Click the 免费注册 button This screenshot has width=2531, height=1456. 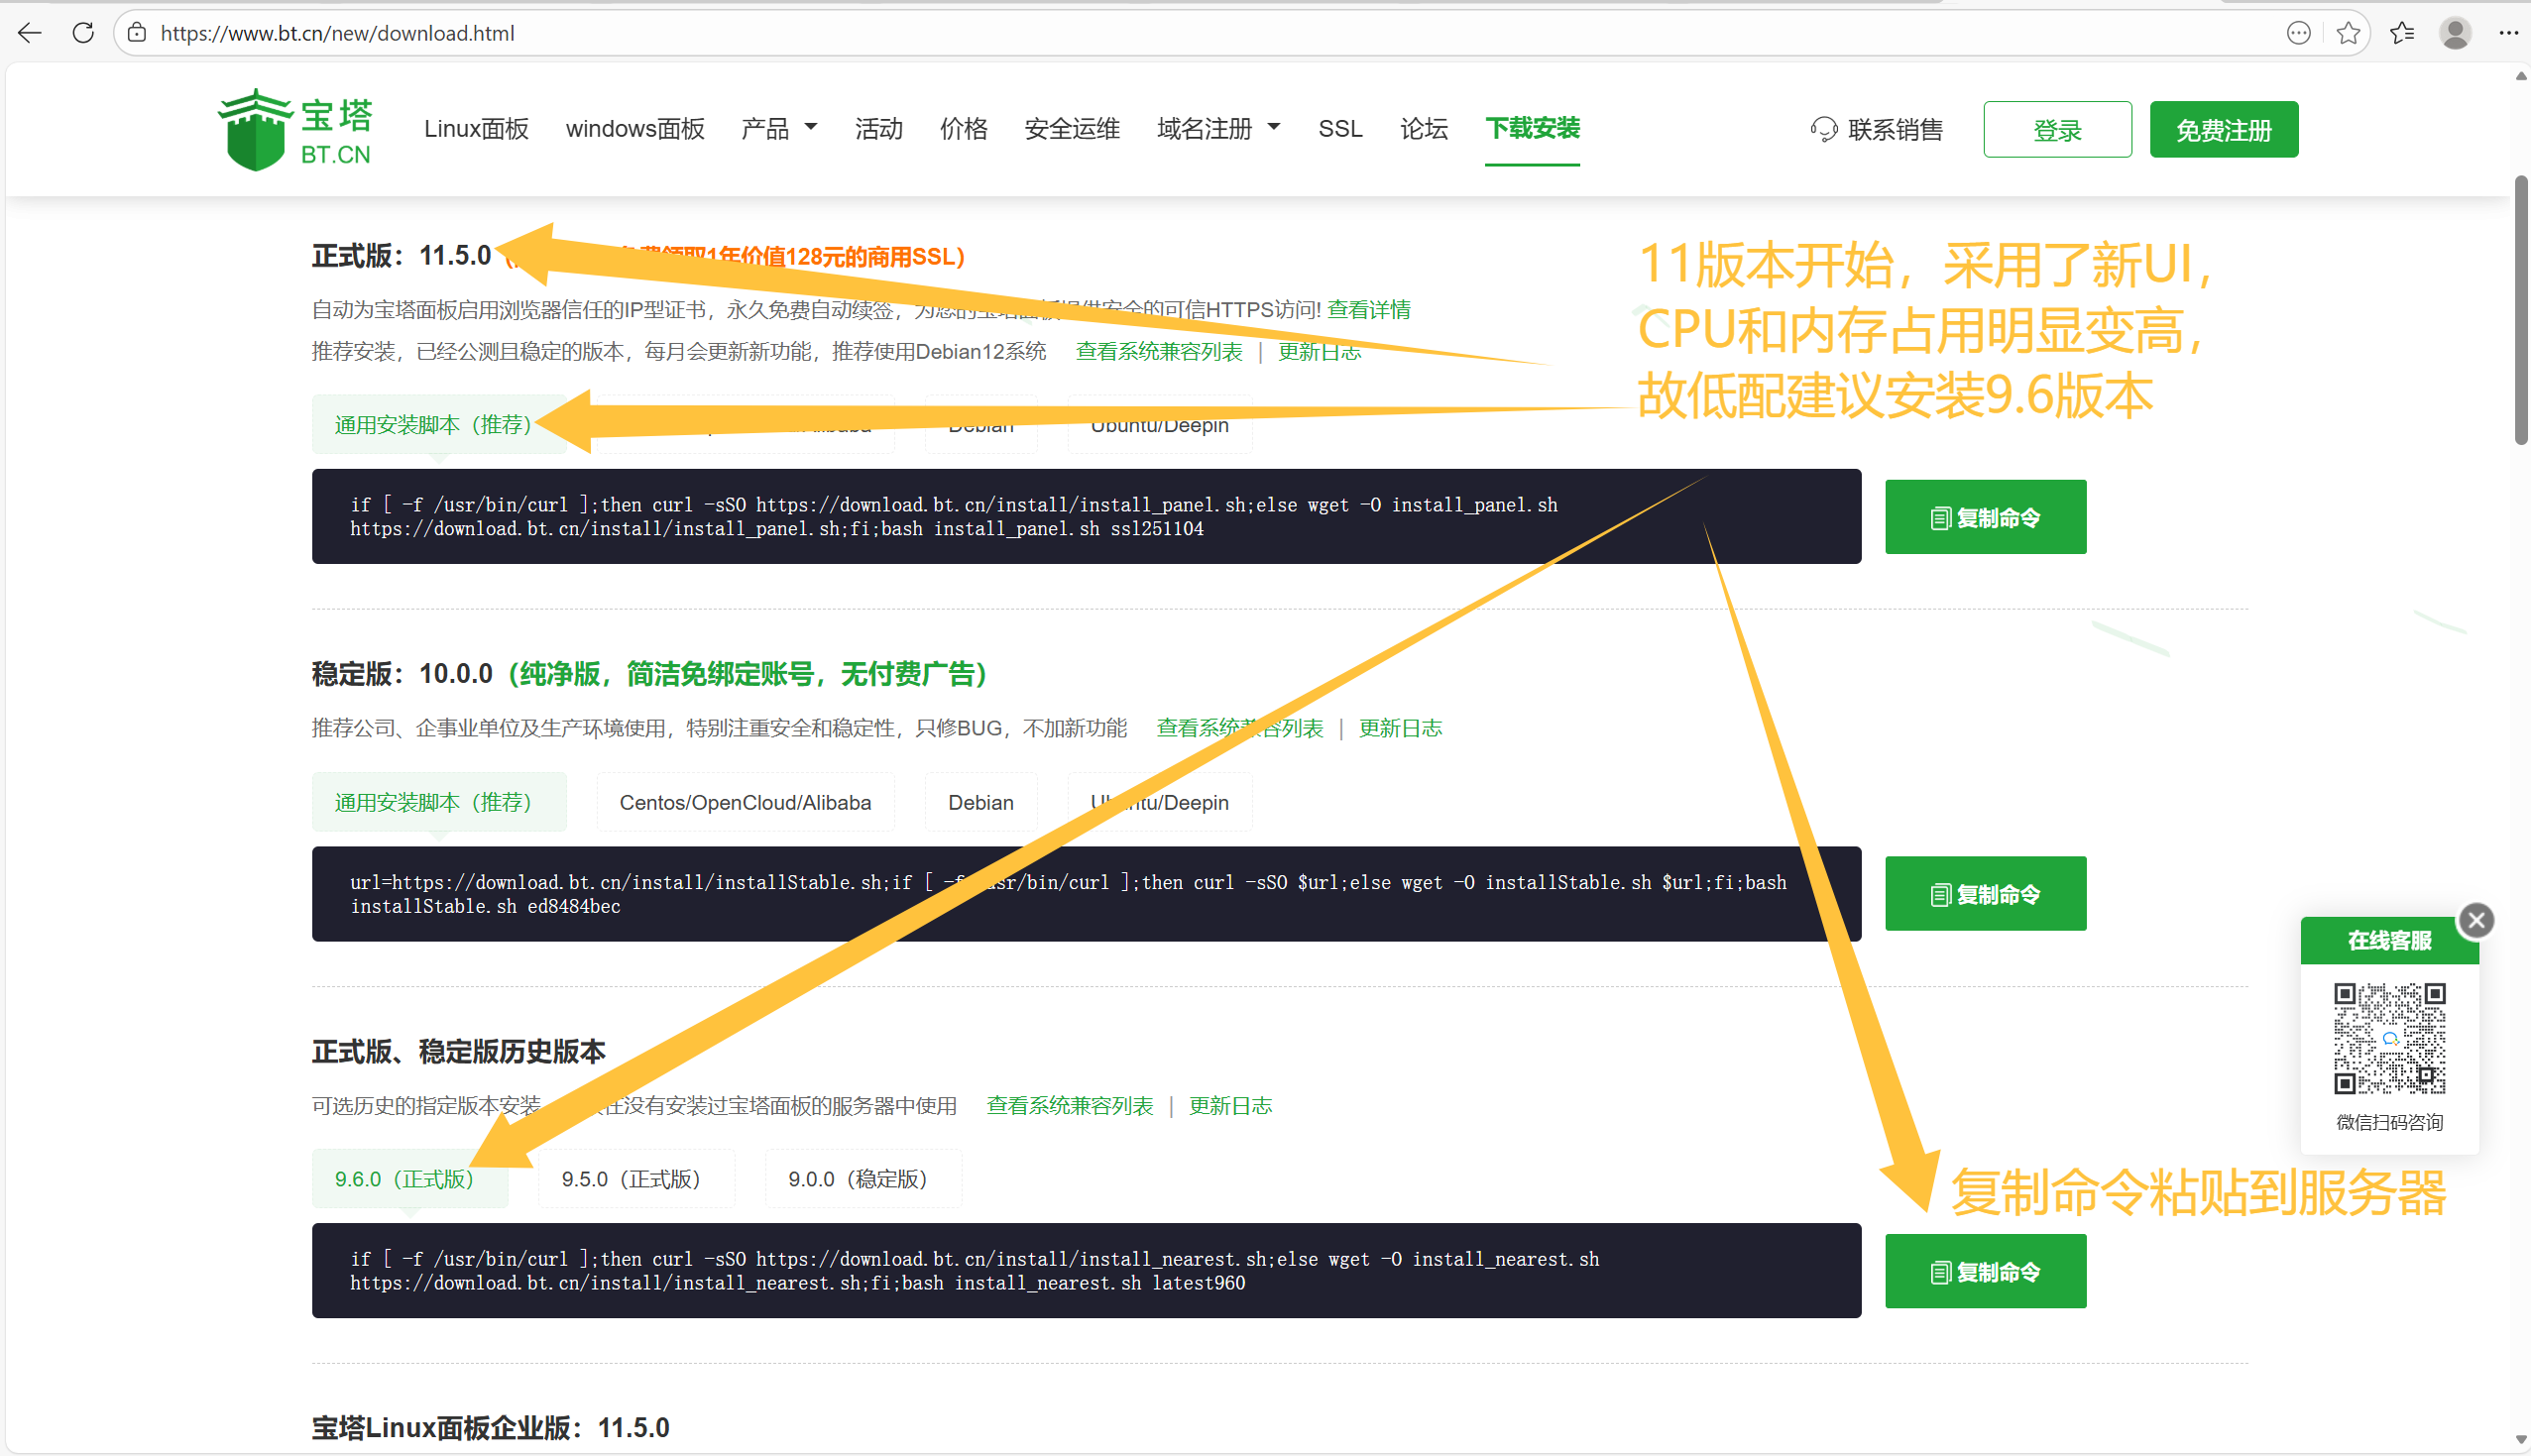[x=2223, y=128]
